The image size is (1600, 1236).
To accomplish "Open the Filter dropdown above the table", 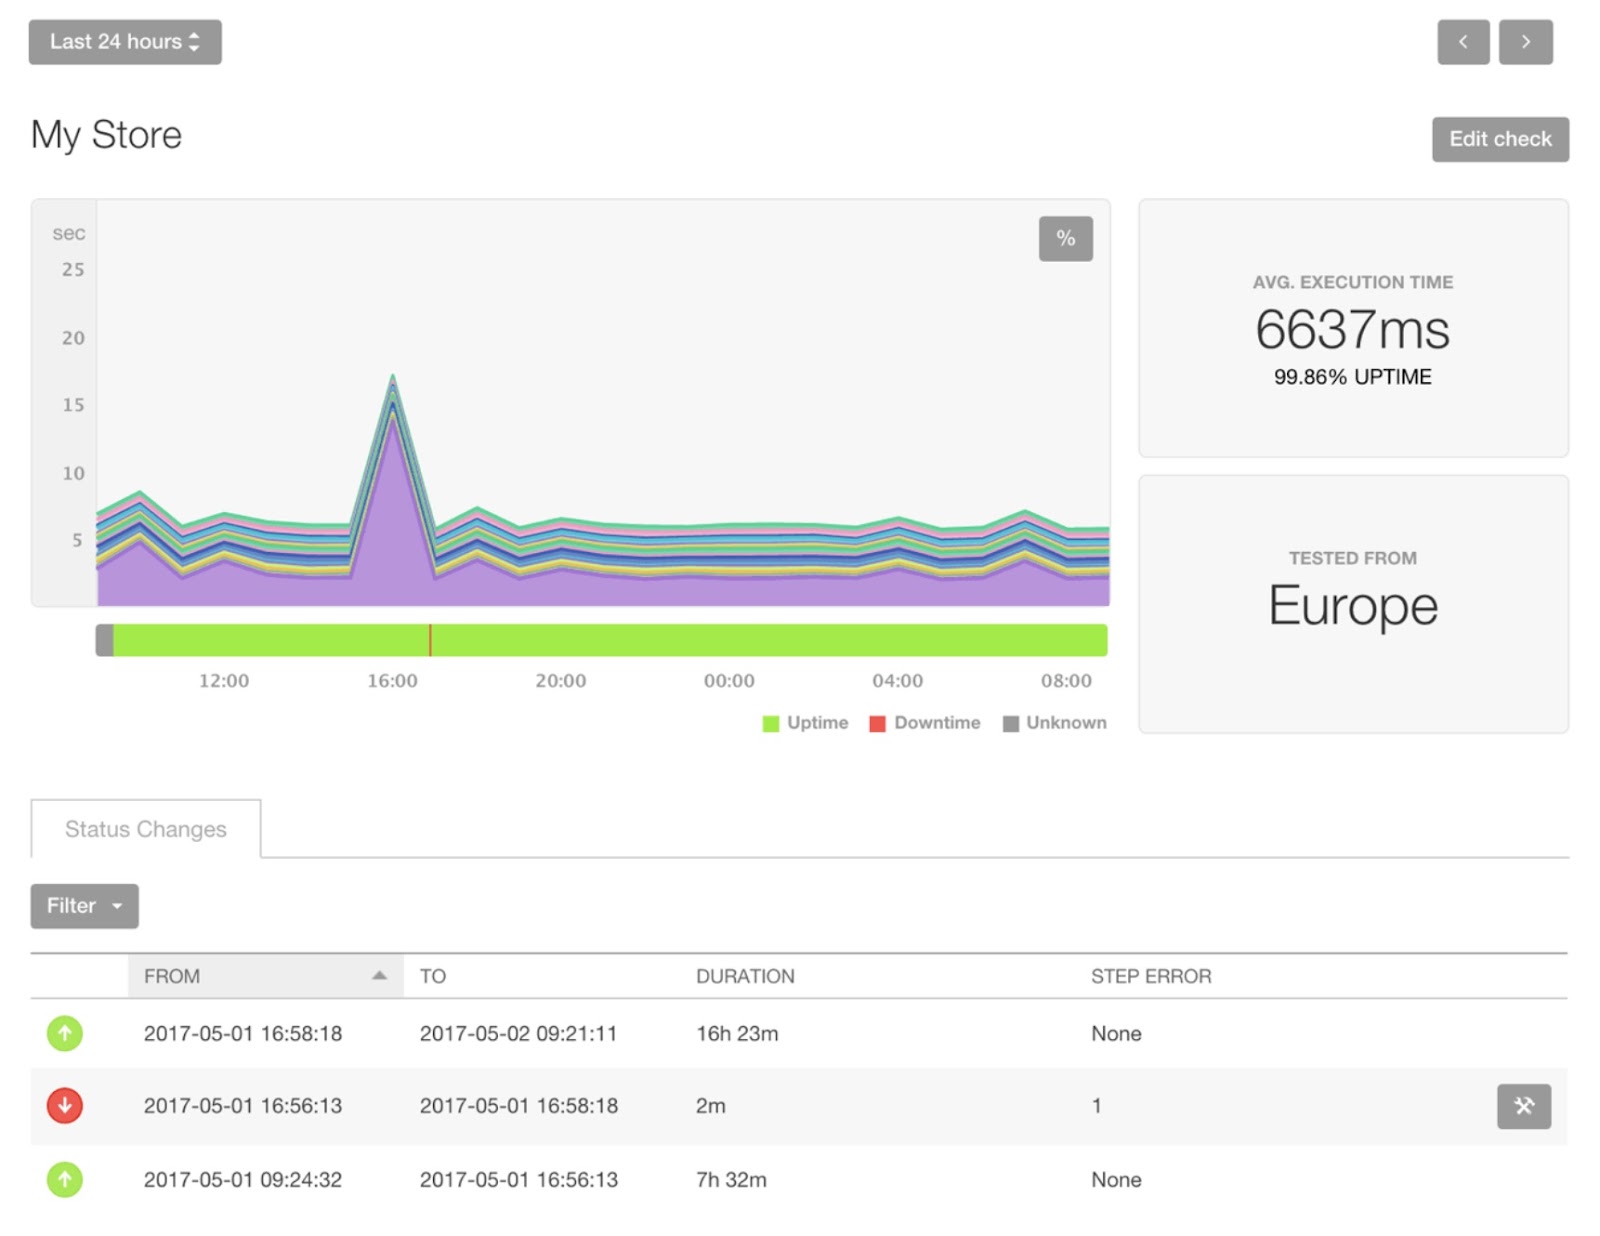I will pos(84,906).
